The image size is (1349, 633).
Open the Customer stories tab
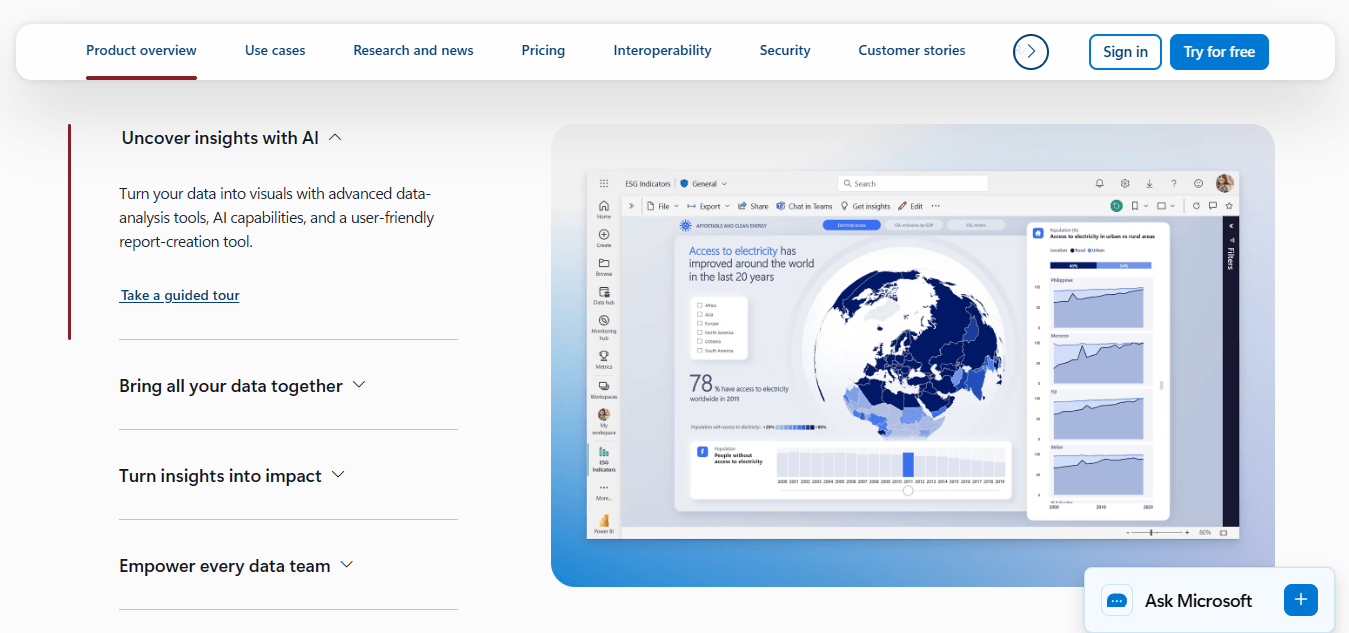[x=912, y=50]
